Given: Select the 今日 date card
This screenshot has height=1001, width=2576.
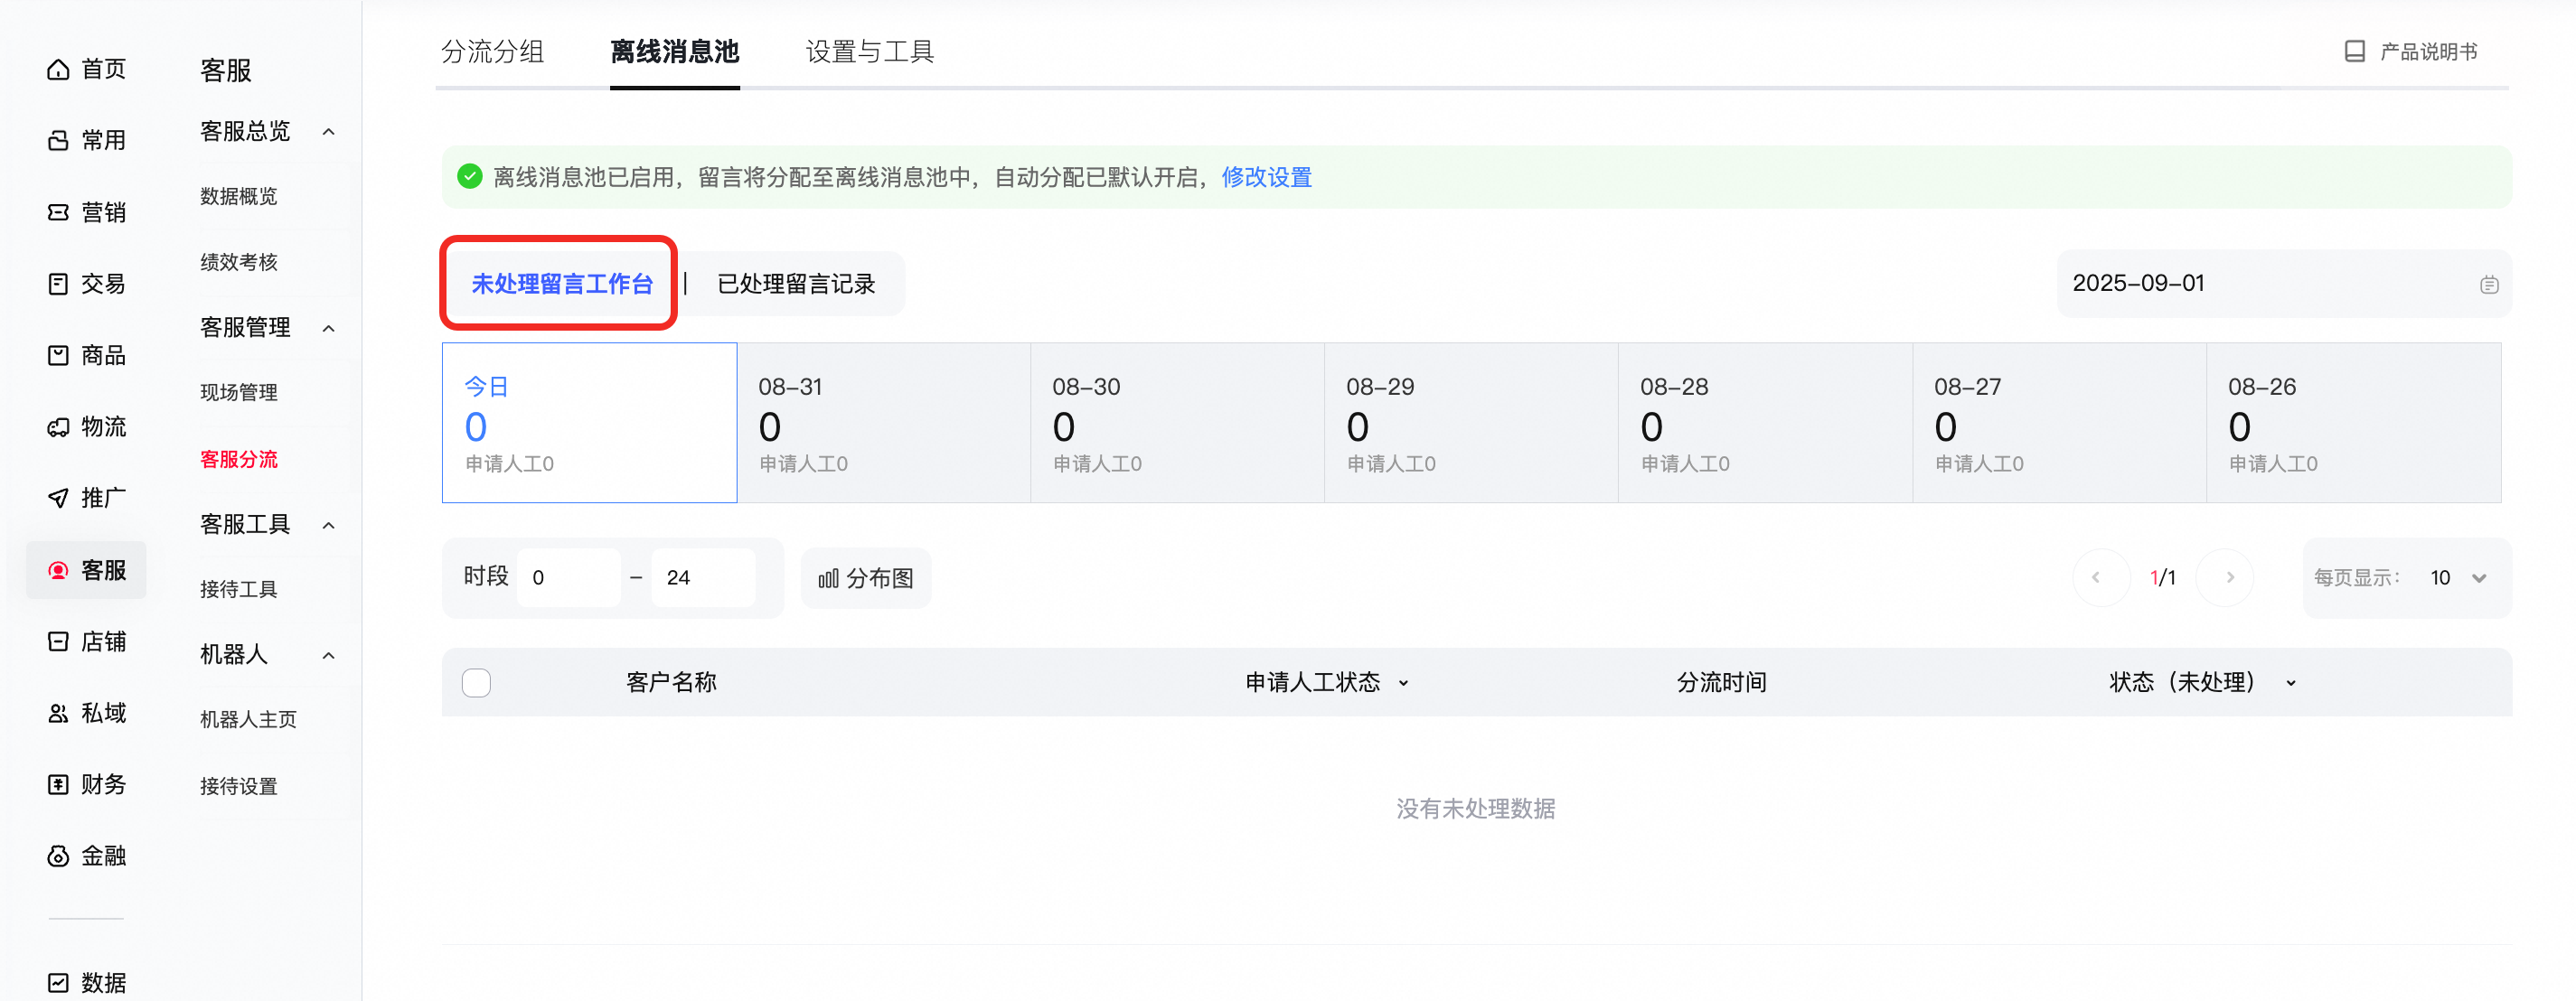Looking at the screenshot, I should (590, 423).
